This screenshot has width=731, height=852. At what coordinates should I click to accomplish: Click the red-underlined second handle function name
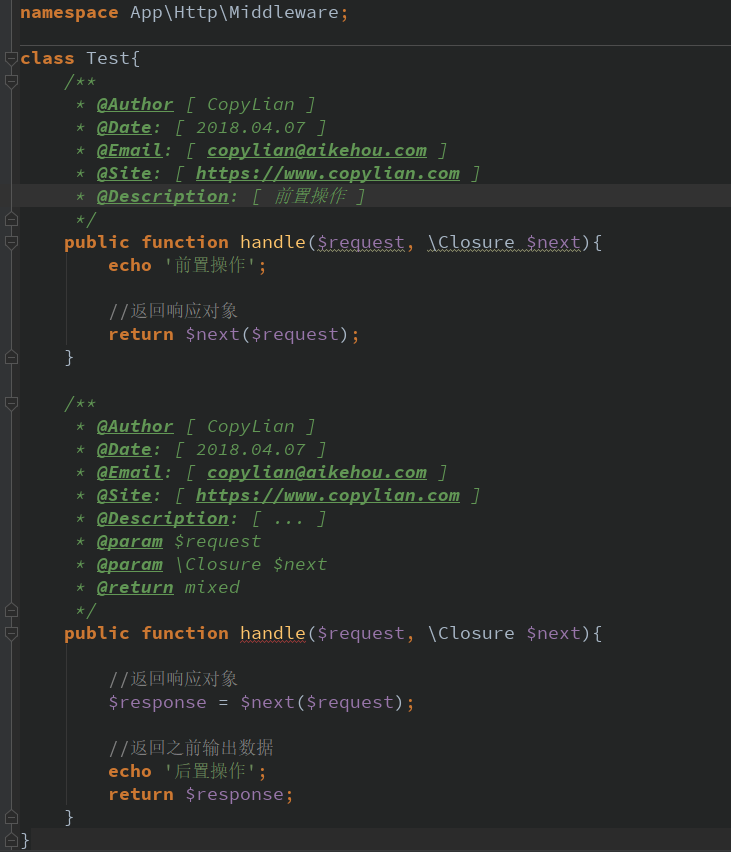click(x=272, y=633)
